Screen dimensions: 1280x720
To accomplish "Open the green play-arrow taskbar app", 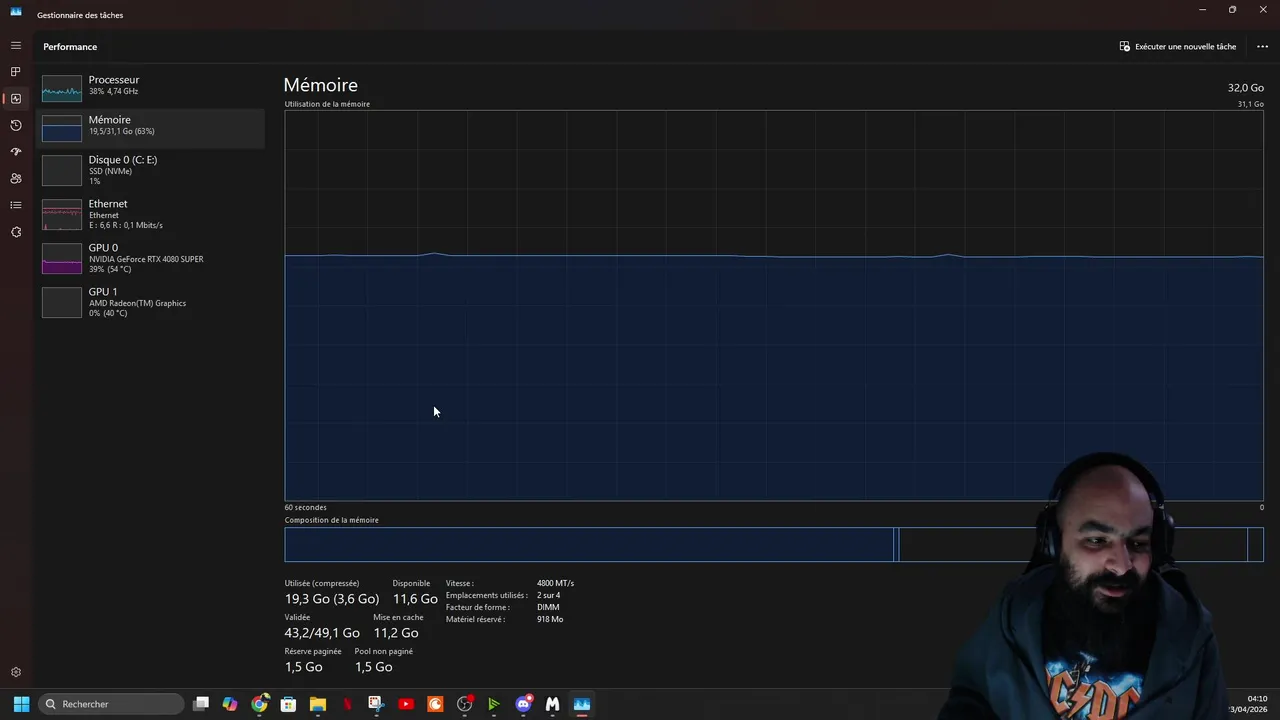I will (x=494, y=704).
